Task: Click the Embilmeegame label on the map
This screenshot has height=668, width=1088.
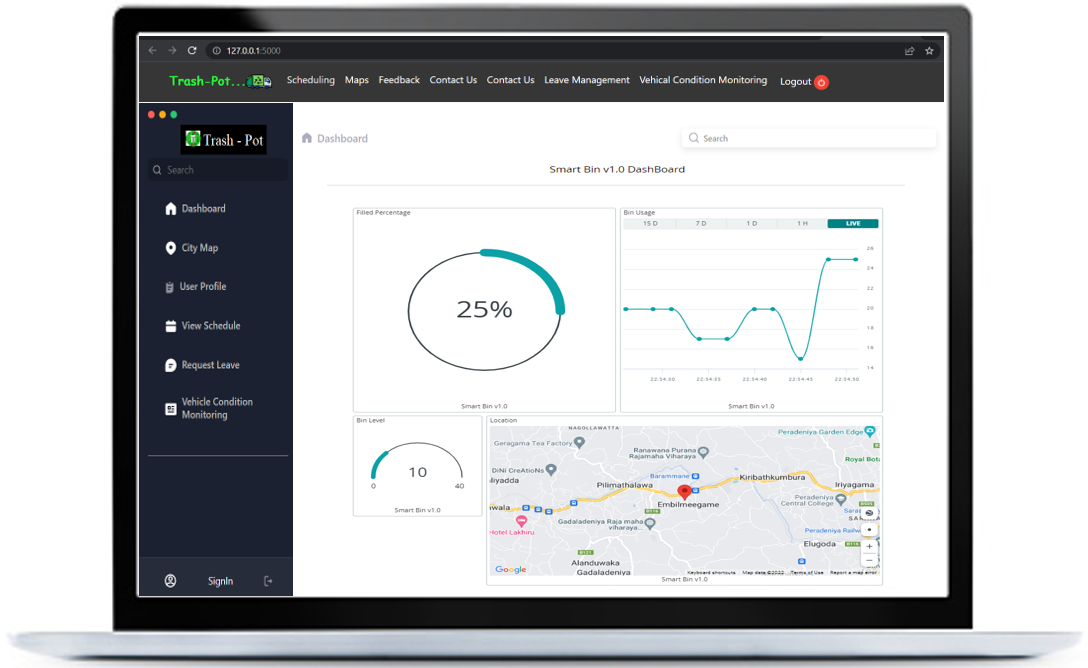Action: point(688,504)
